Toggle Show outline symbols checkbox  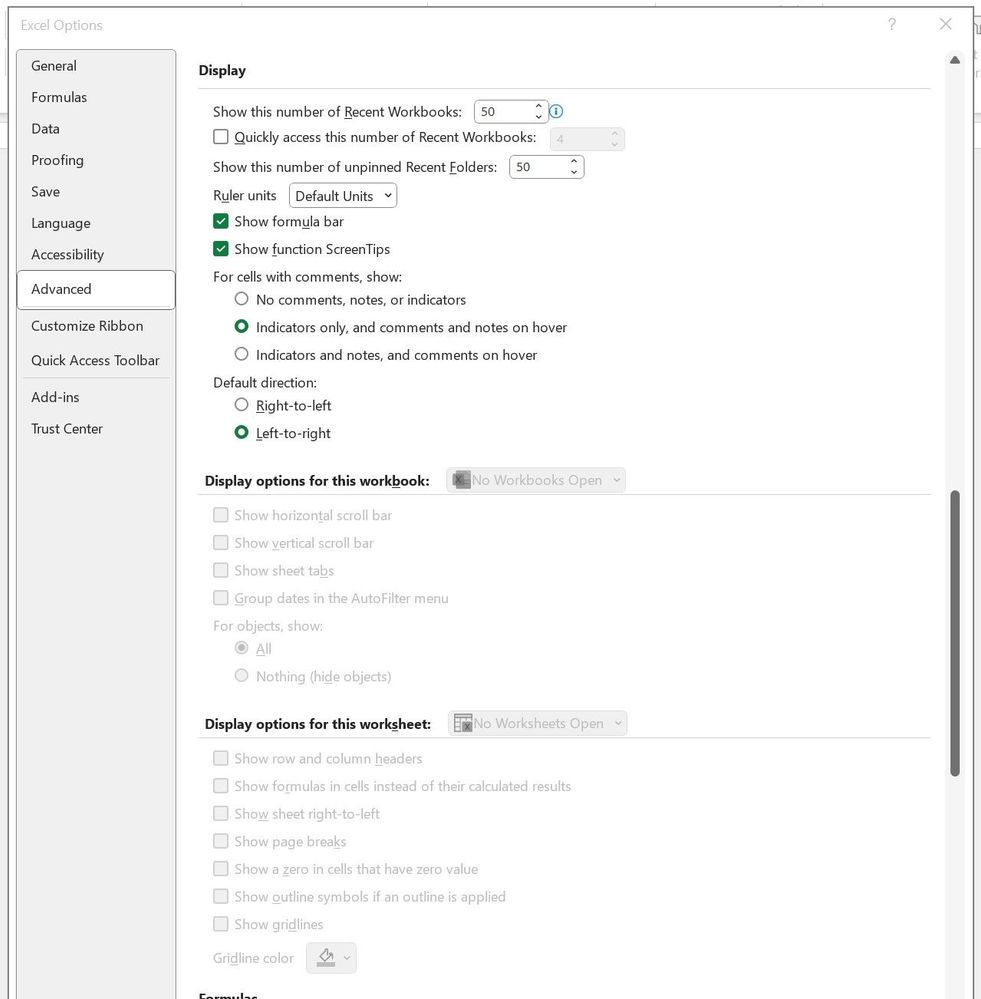pos(220,896)
